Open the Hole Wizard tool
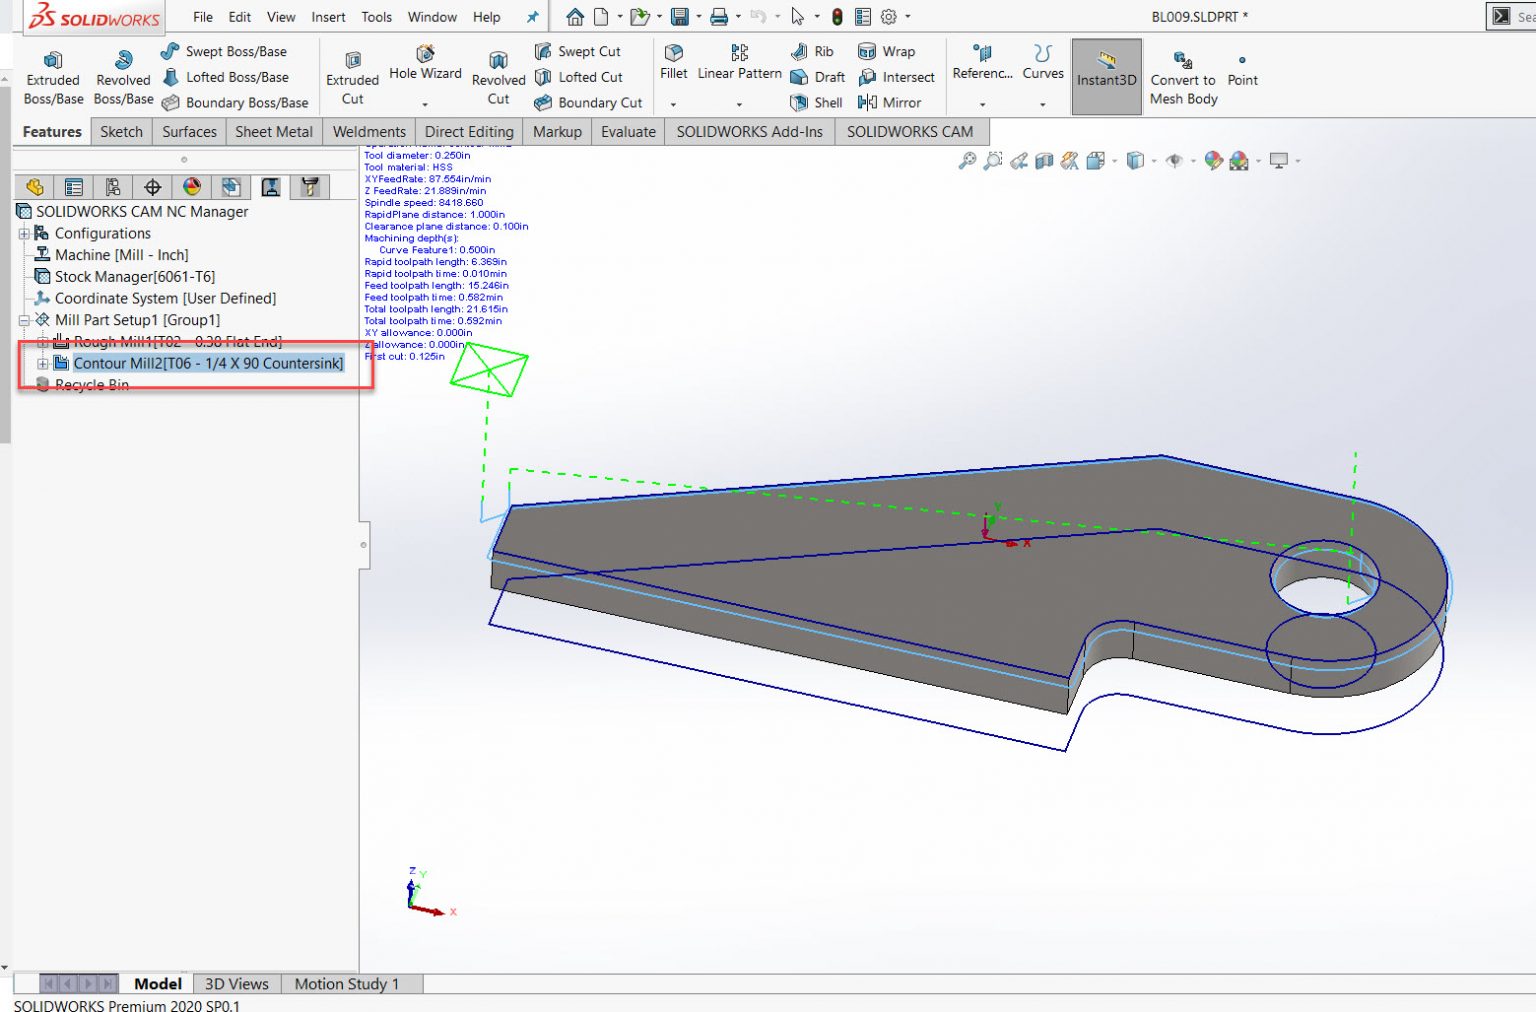1536x1012 pixels. point(425,63)
